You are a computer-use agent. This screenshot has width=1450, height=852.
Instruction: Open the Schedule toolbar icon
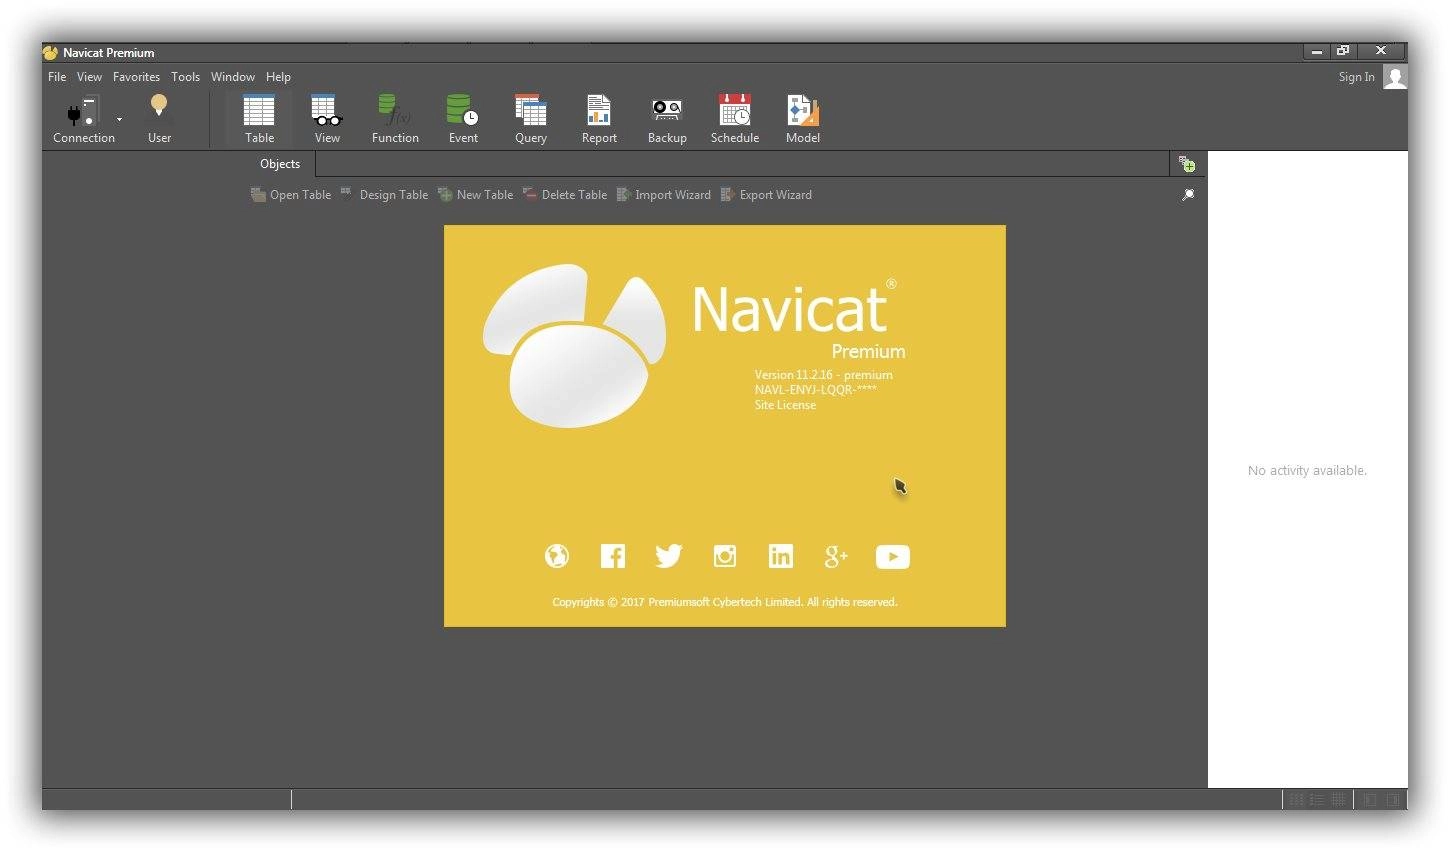coord(735,110)
